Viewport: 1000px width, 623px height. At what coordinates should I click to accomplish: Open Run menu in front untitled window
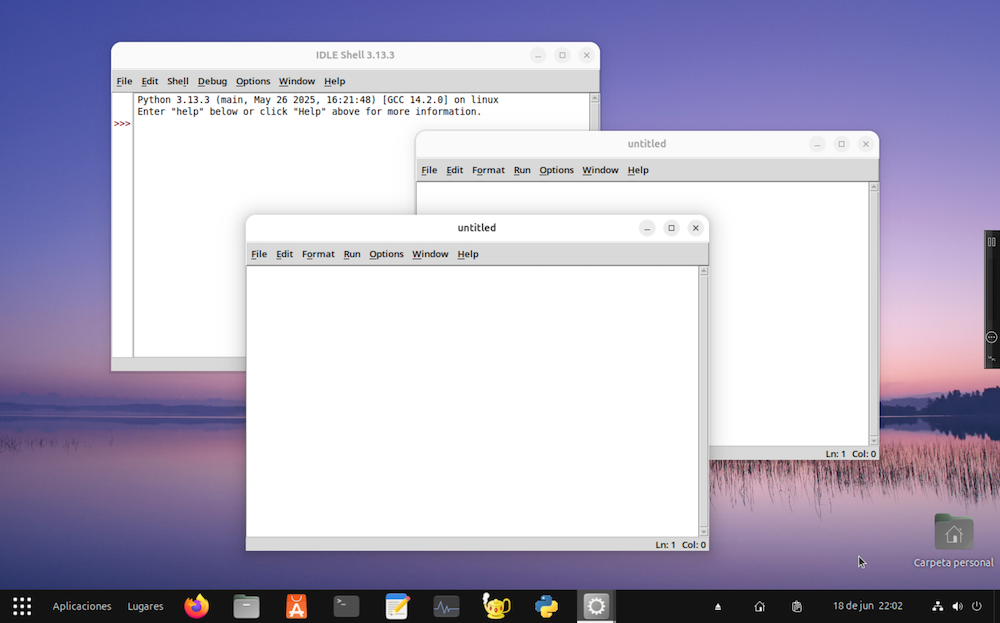(x=352, y=254)
